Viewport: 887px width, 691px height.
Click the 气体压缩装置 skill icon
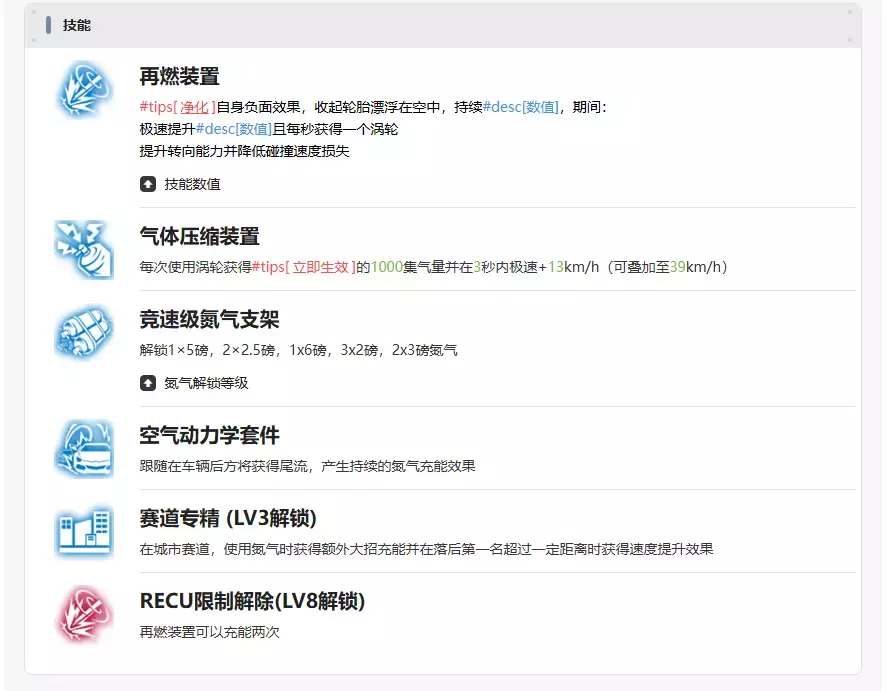(x=83, y=249)
